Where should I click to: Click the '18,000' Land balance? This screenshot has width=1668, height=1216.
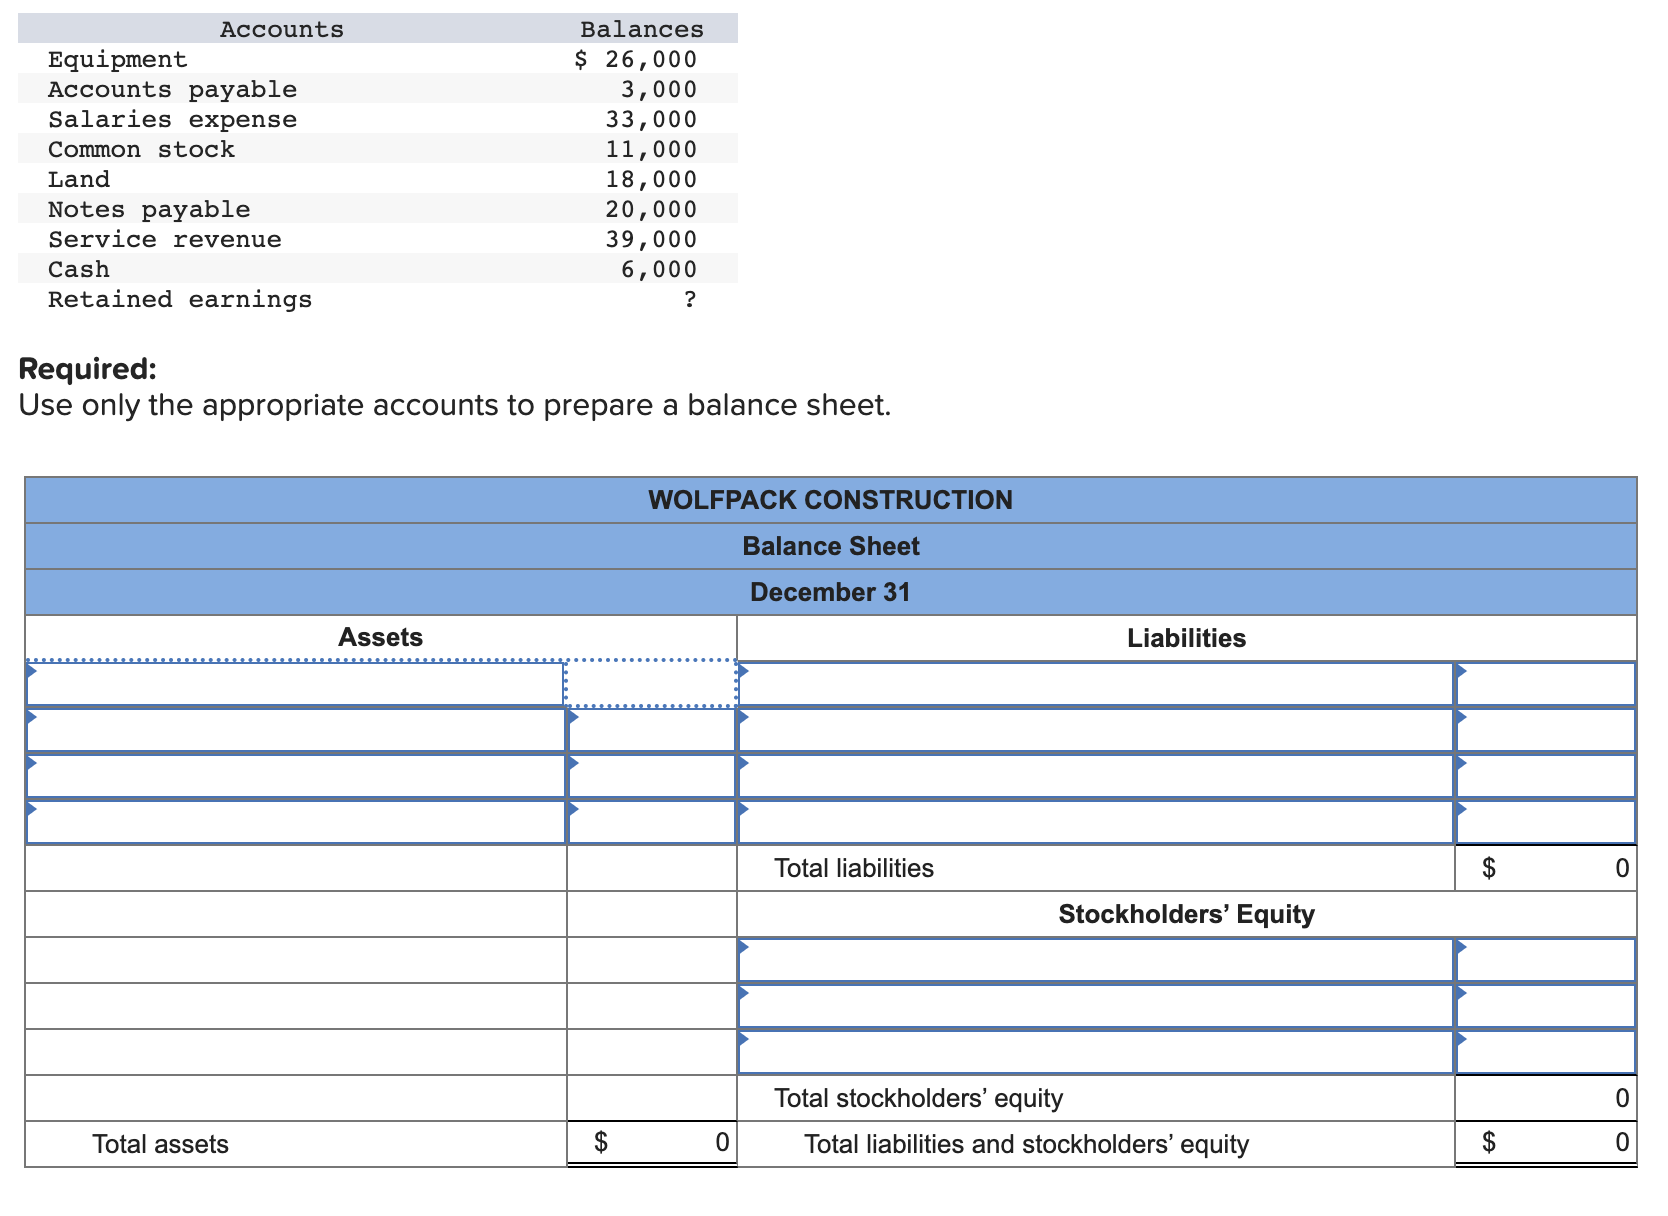point(651,180)
